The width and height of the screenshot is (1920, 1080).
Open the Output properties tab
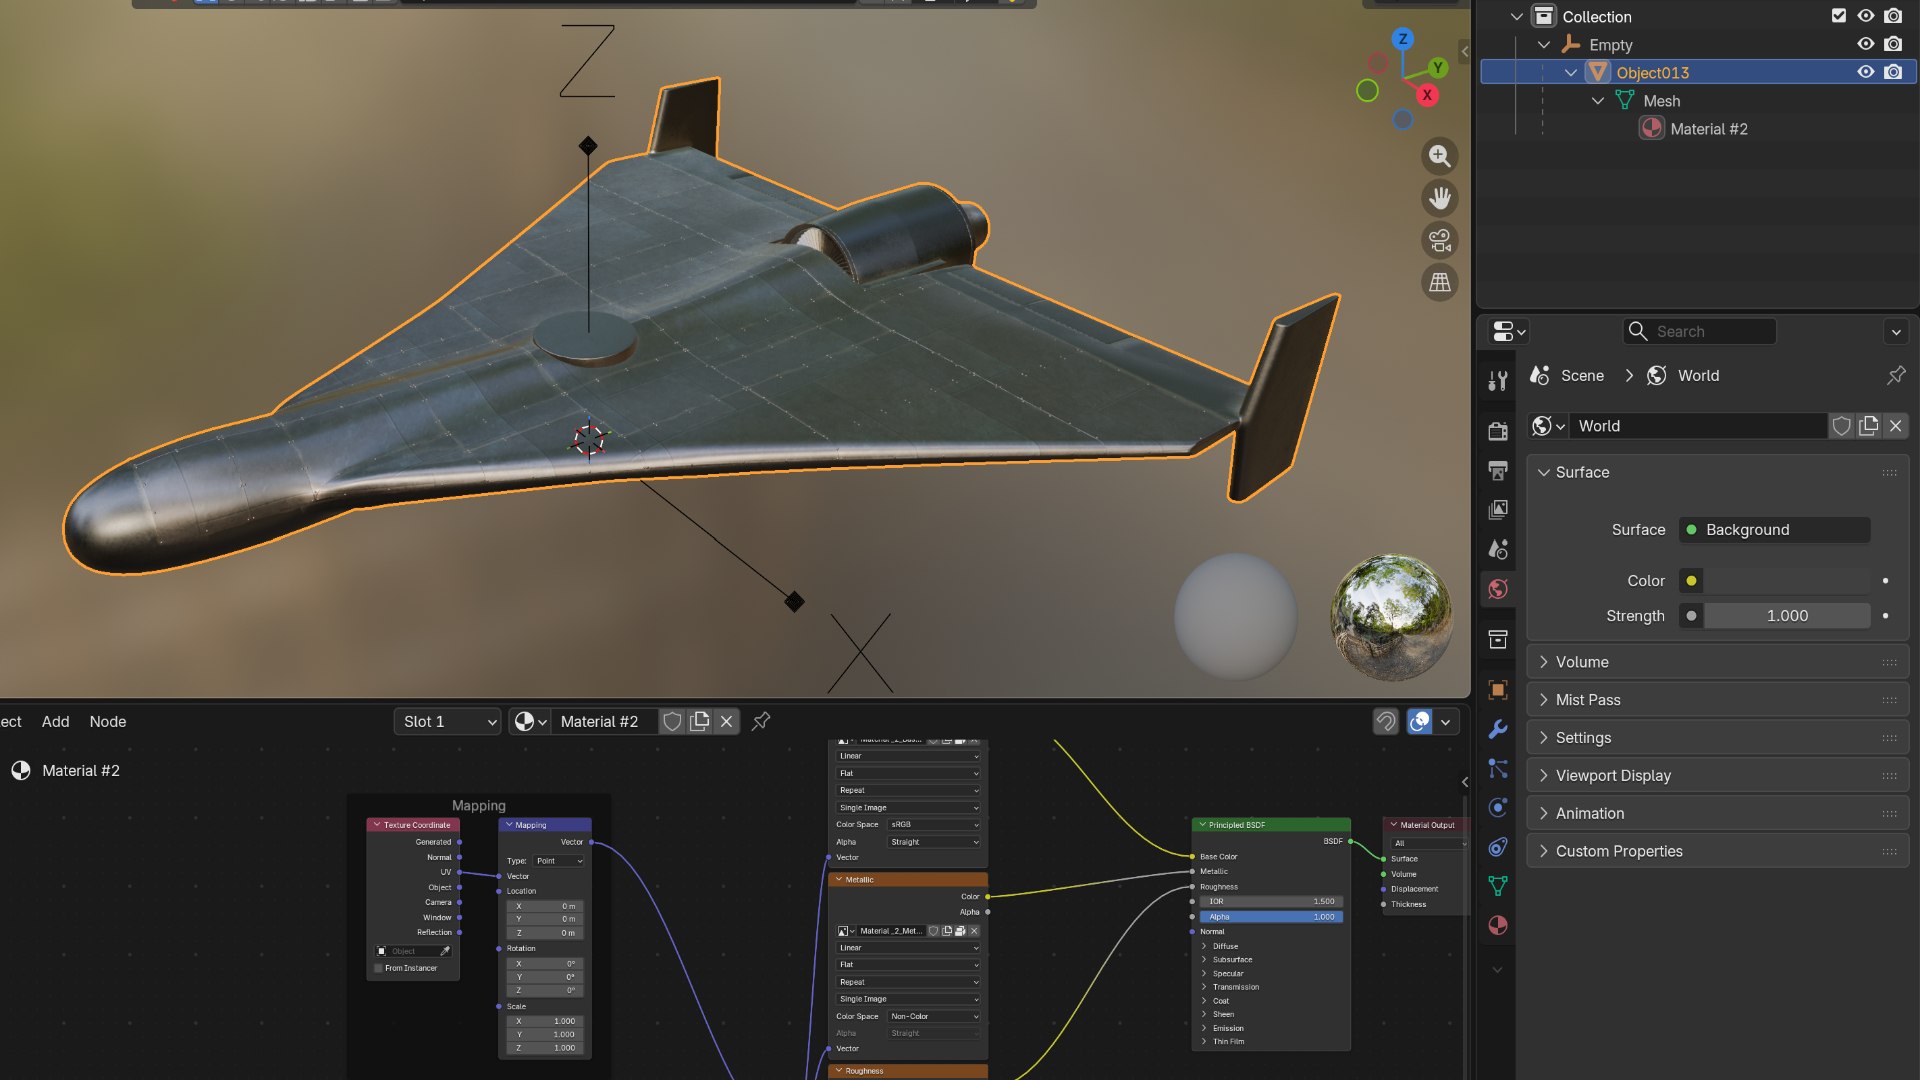click(x=1498, y=470)
